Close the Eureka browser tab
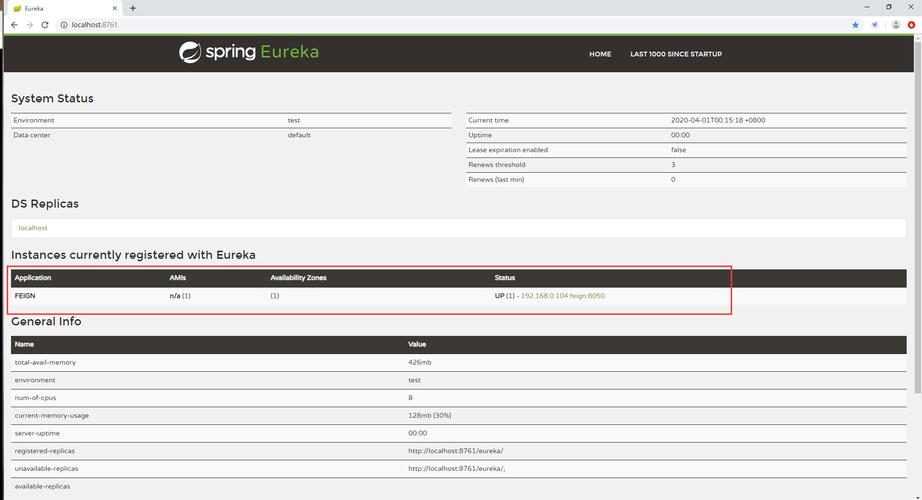The height and width of the screenshot is (500, 922). (x=115, y=8)
